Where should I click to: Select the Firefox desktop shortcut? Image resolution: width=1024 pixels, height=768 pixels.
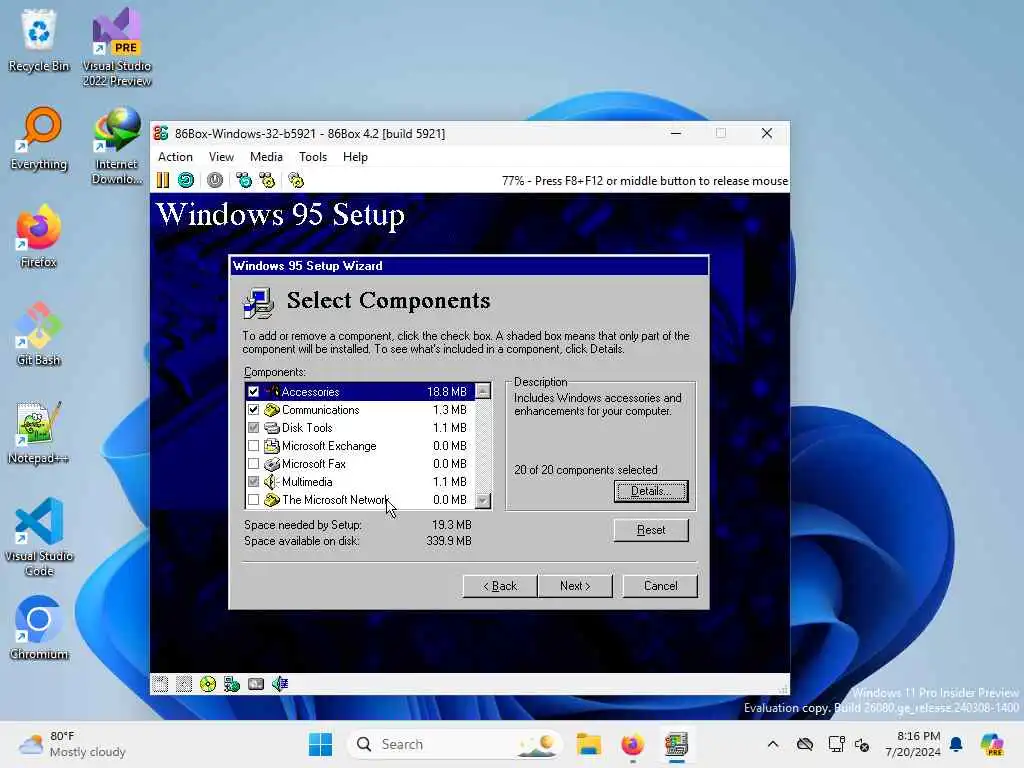39,237
